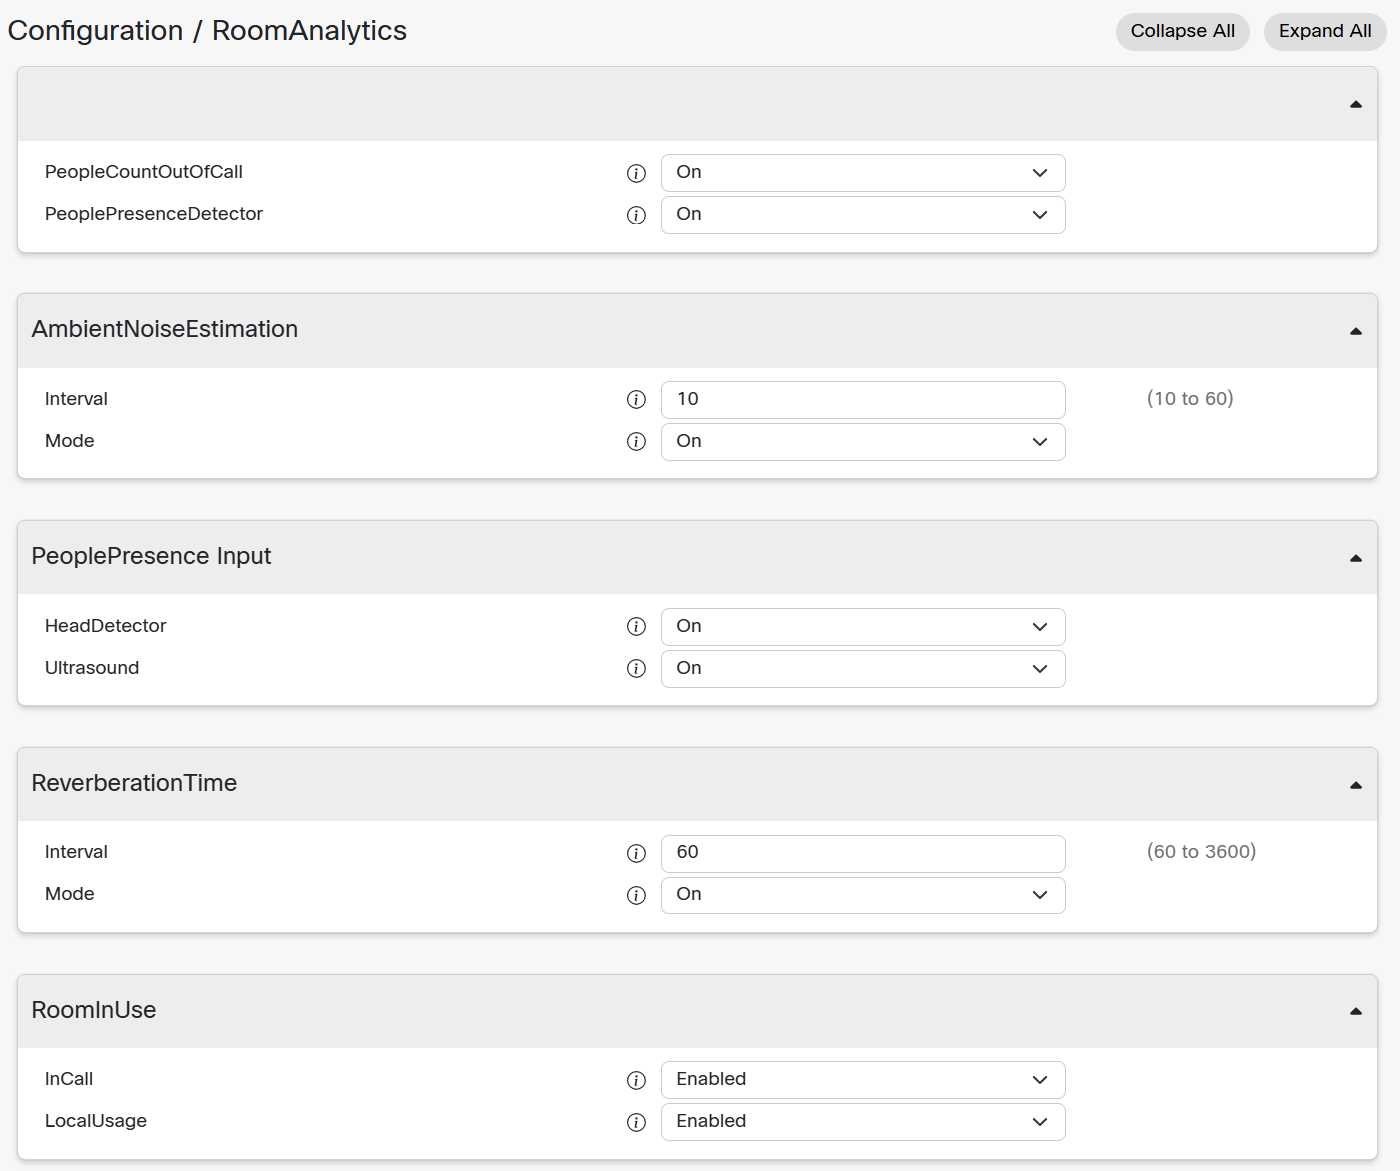Open the InCall Enabled dropdown
Image resolution: width=1400 pixels, height=1171 pixels.
click(863, 1080)
